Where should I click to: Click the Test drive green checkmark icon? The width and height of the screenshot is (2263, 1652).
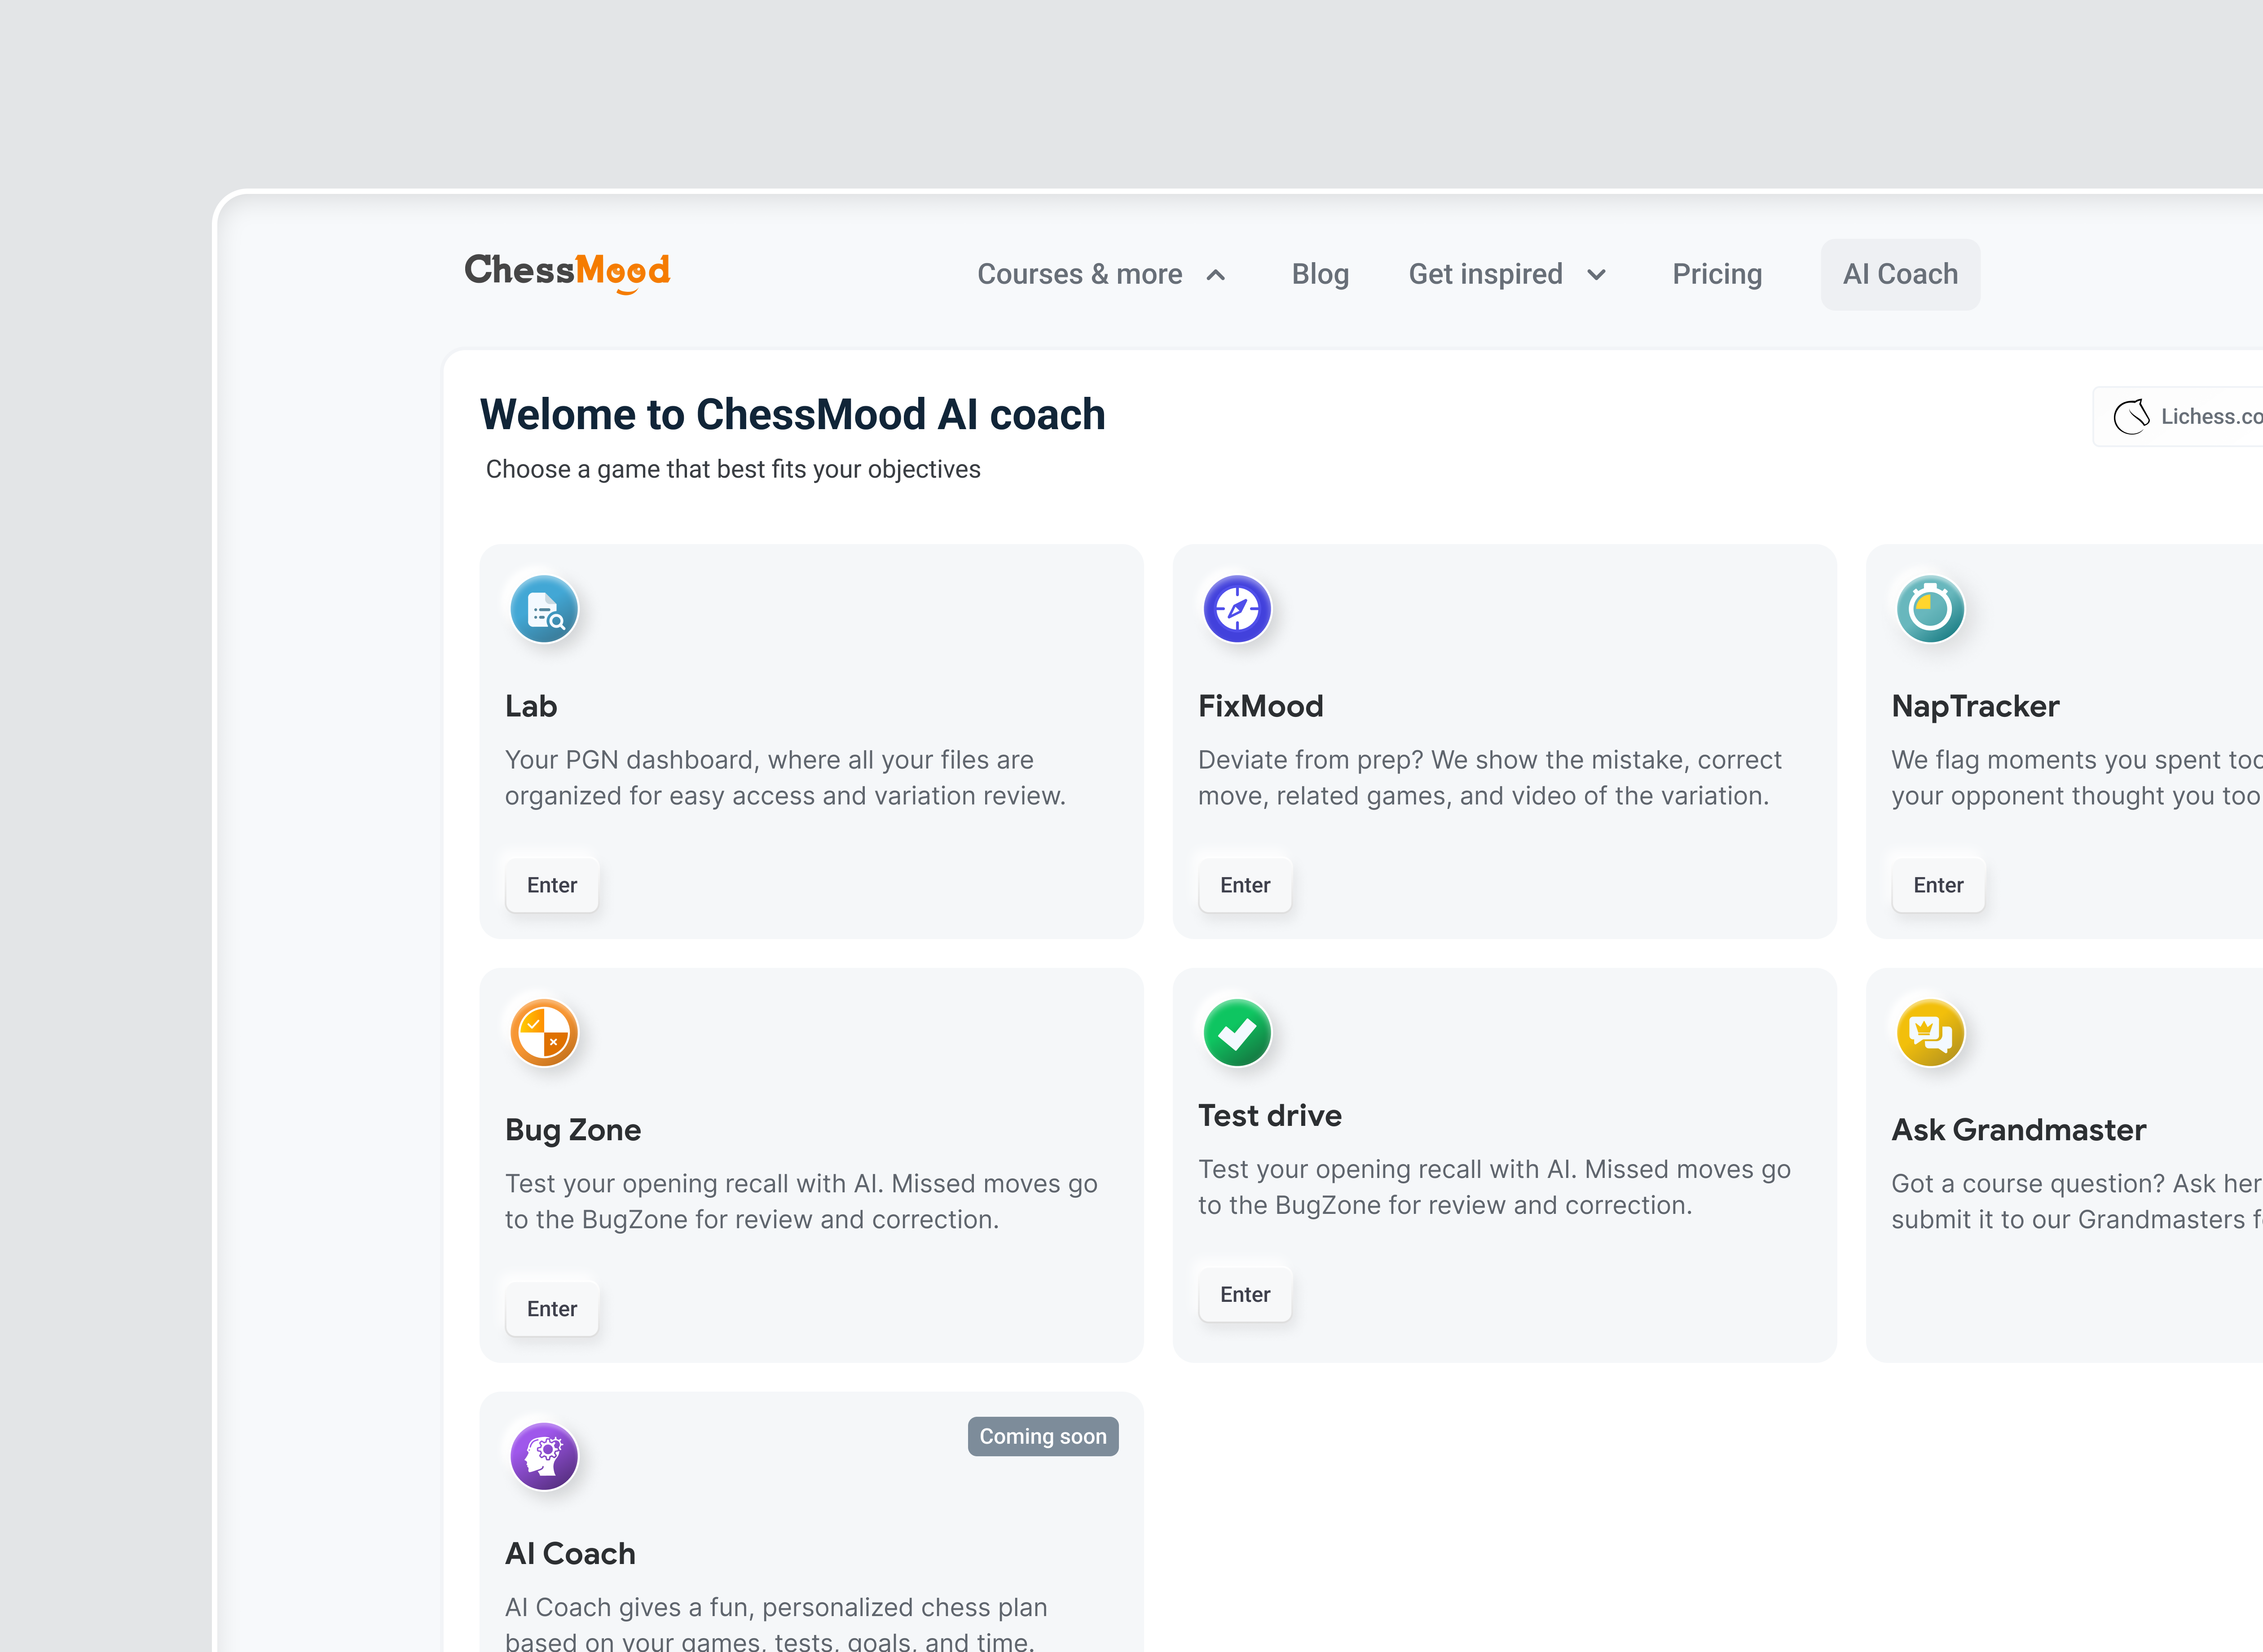click(x=1237, y=1033)
